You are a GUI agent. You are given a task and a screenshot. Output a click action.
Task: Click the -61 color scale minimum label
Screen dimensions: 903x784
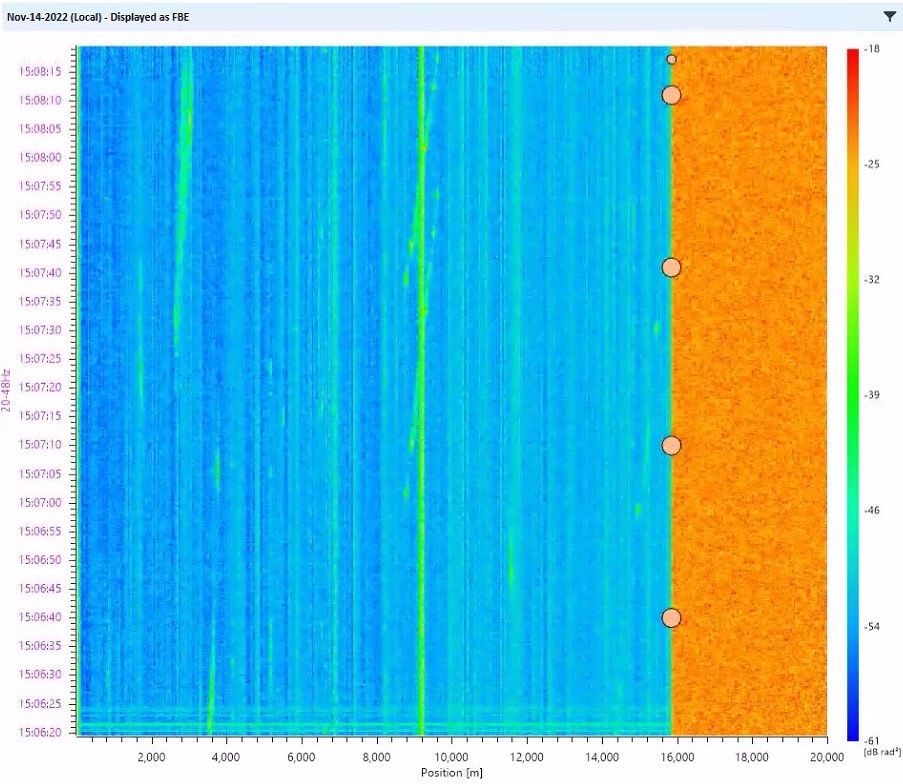click(x=872, y=740)
